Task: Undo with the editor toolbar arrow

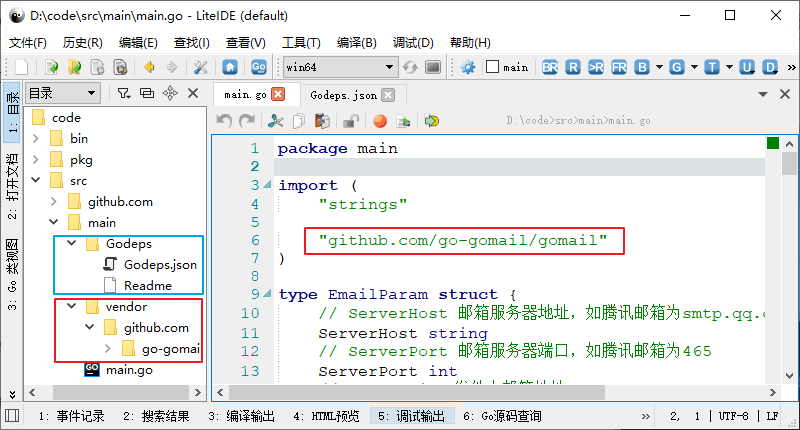Action: pos(224,121)
